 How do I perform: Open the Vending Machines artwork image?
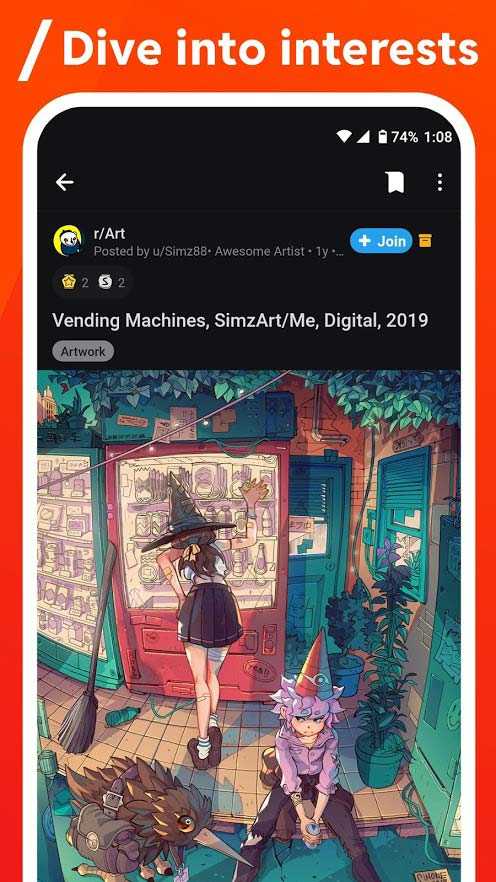point(249,626)
